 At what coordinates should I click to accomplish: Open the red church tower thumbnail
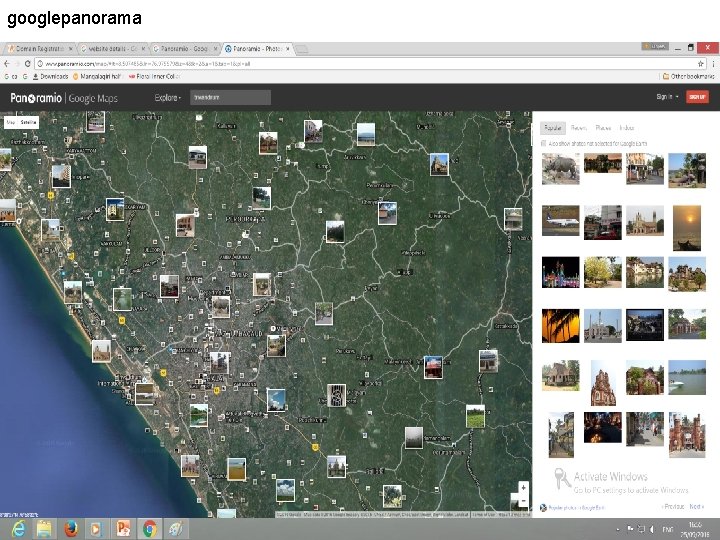click(x=603, y=383)
